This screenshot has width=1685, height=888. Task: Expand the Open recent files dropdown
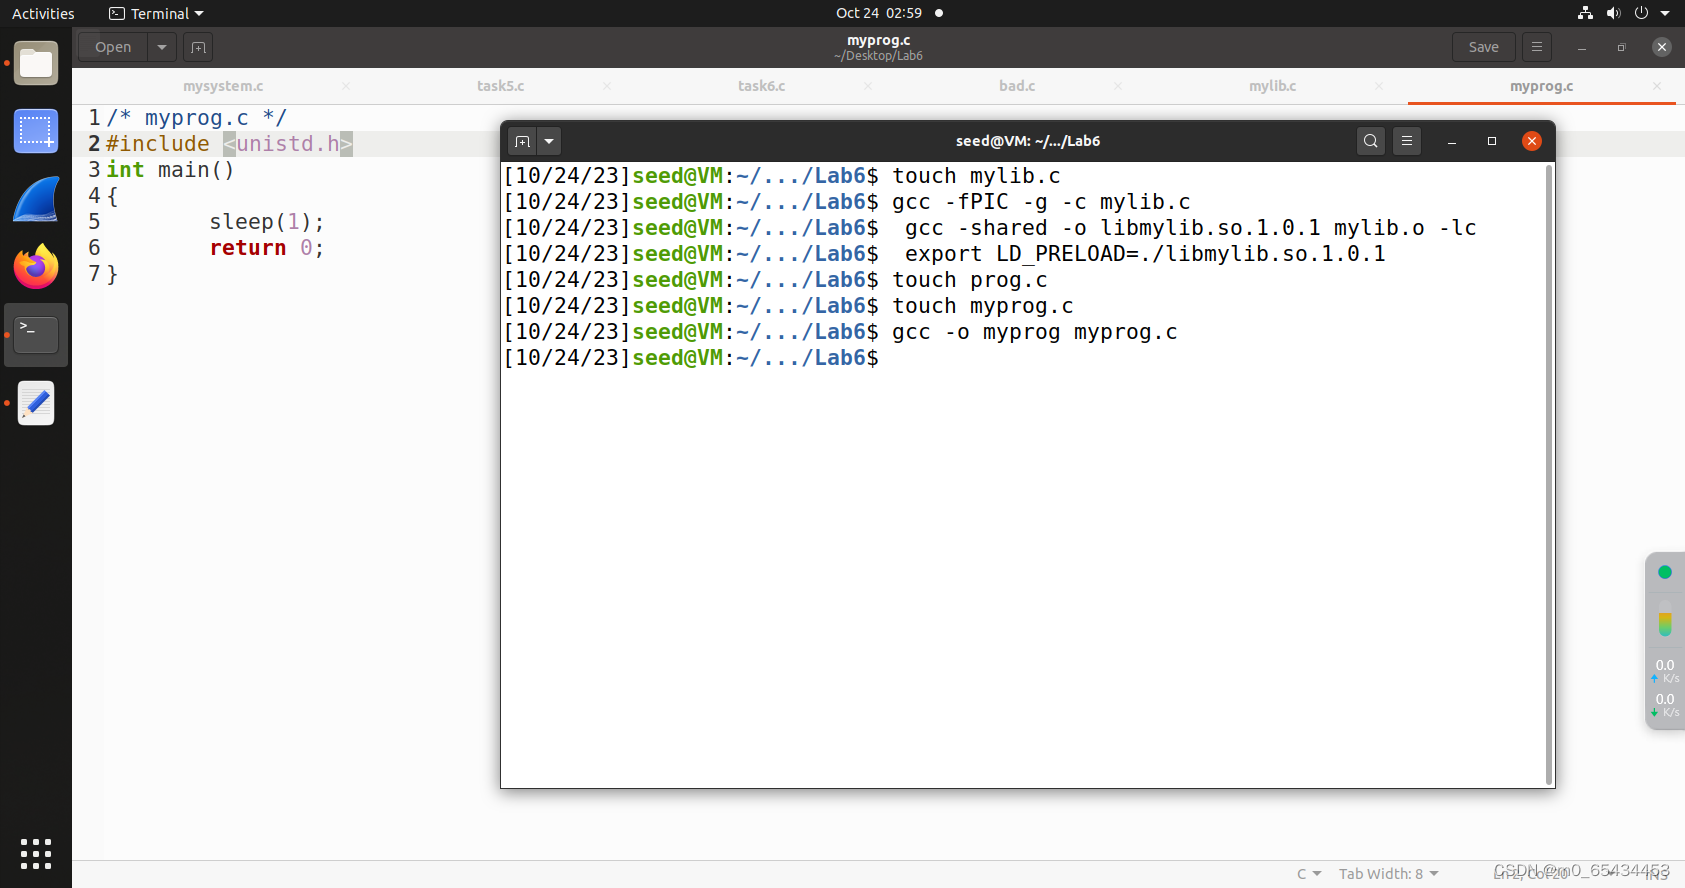[x=162, y=47]
